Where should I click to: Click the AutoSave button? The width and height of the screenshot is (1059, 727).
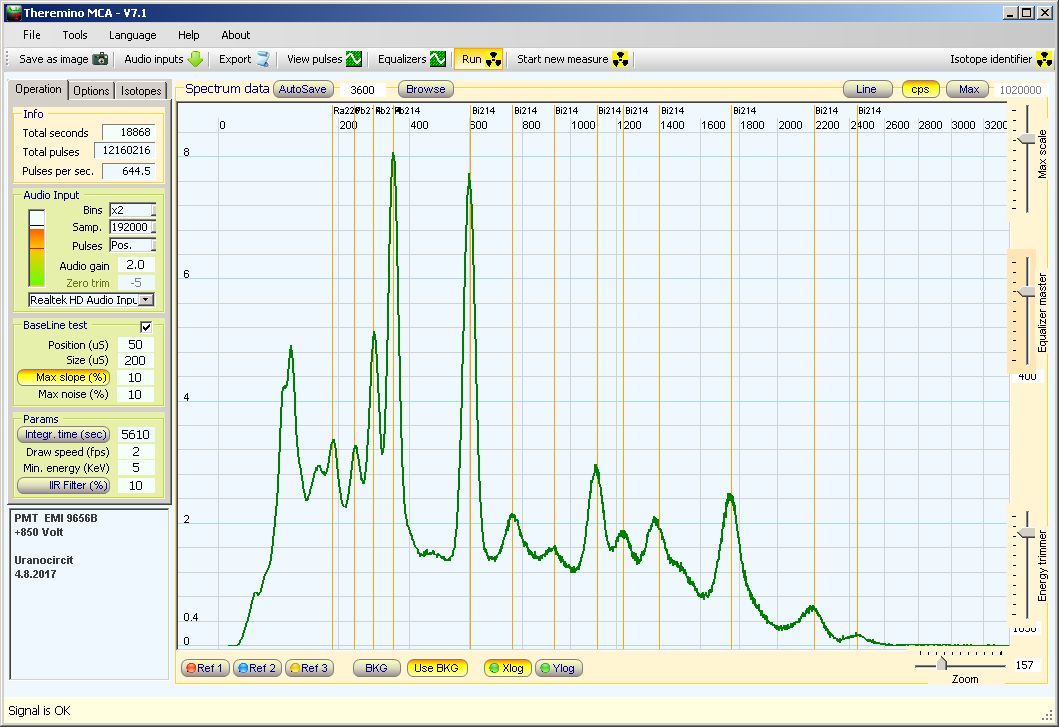[302, 89]
